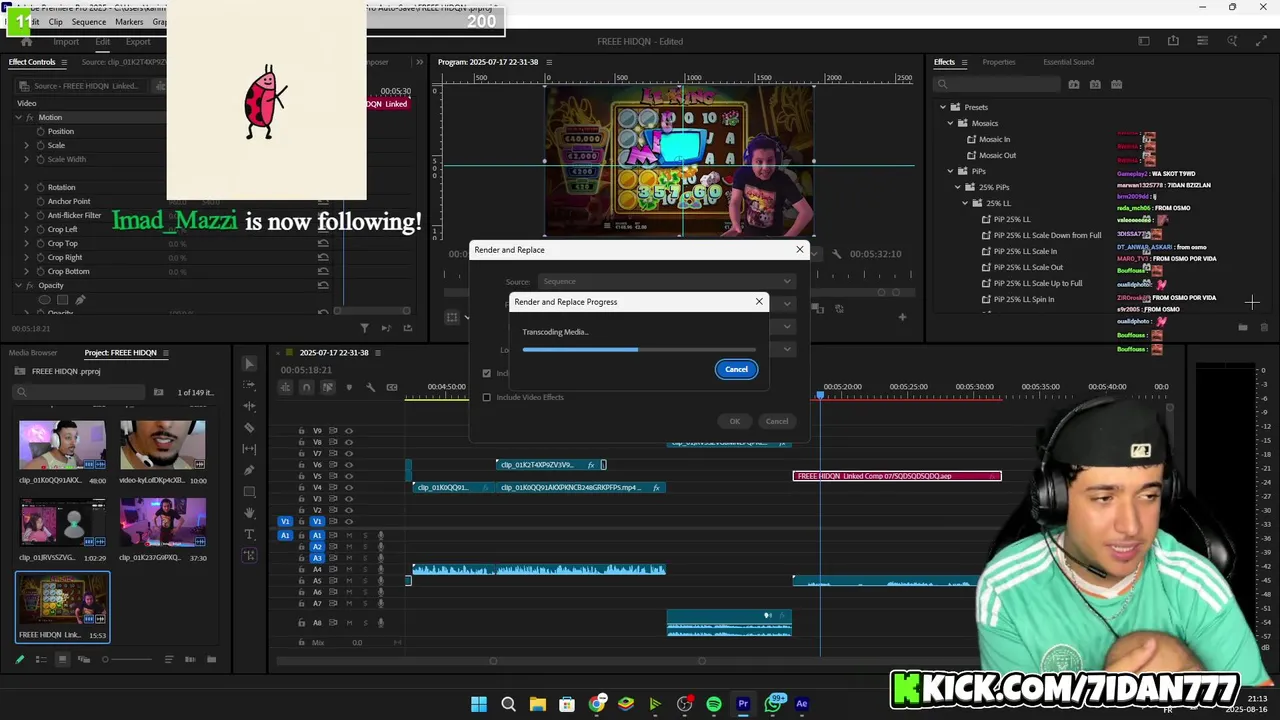Collapse the PiPs preset folder

click(950, 171)
